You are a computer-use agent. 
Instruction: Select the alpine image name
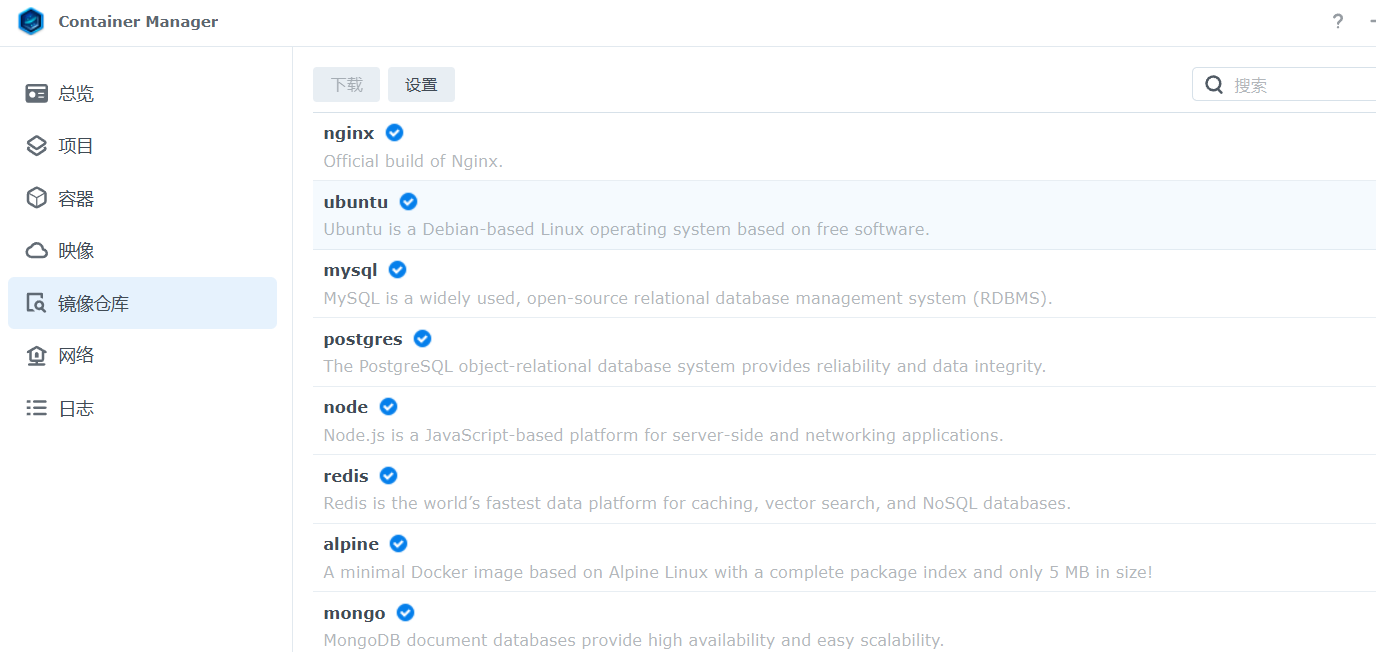point(351,544)
